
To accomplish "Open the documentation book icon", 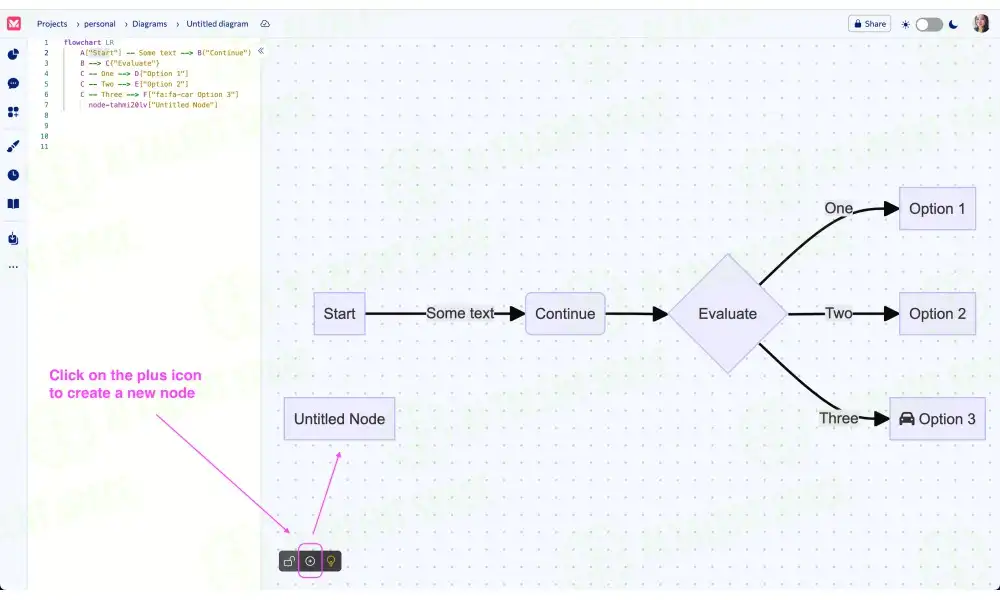I will tap(12, 203).
